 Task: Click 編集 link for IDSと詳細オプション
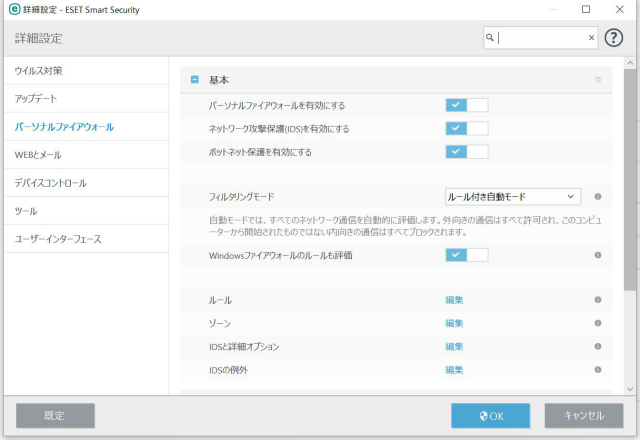pyautogui.click(x=454, y=347)
